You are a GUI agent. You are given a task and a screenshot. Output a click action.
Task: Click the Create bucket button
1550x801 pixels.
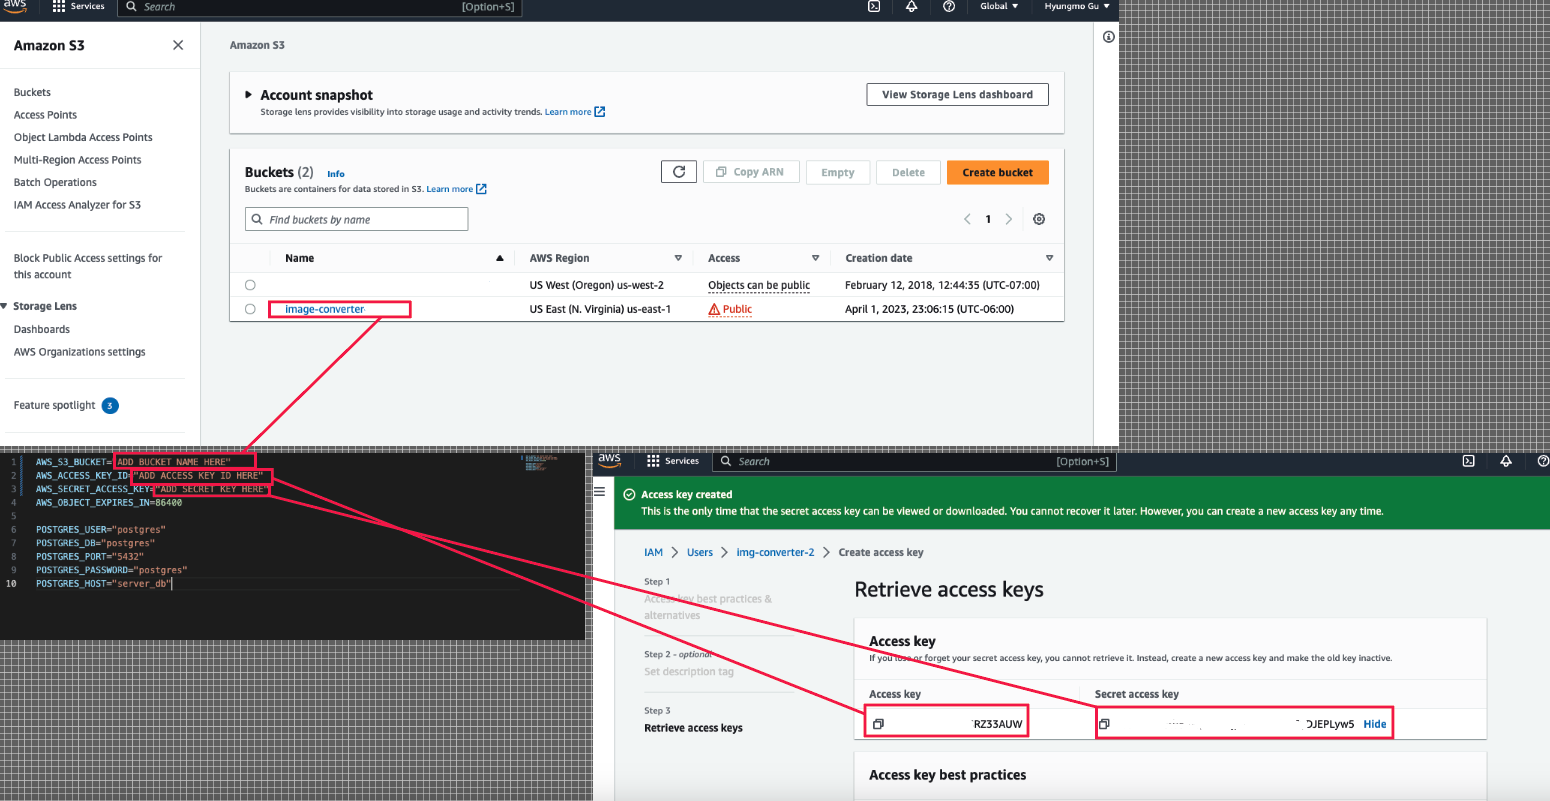click(x=997, y=171)
